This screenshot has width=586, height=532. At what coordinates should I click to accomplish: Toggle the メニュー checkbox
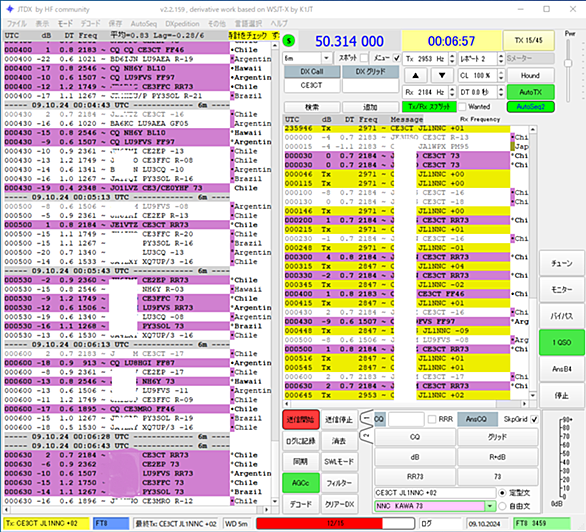coord(397,58)
